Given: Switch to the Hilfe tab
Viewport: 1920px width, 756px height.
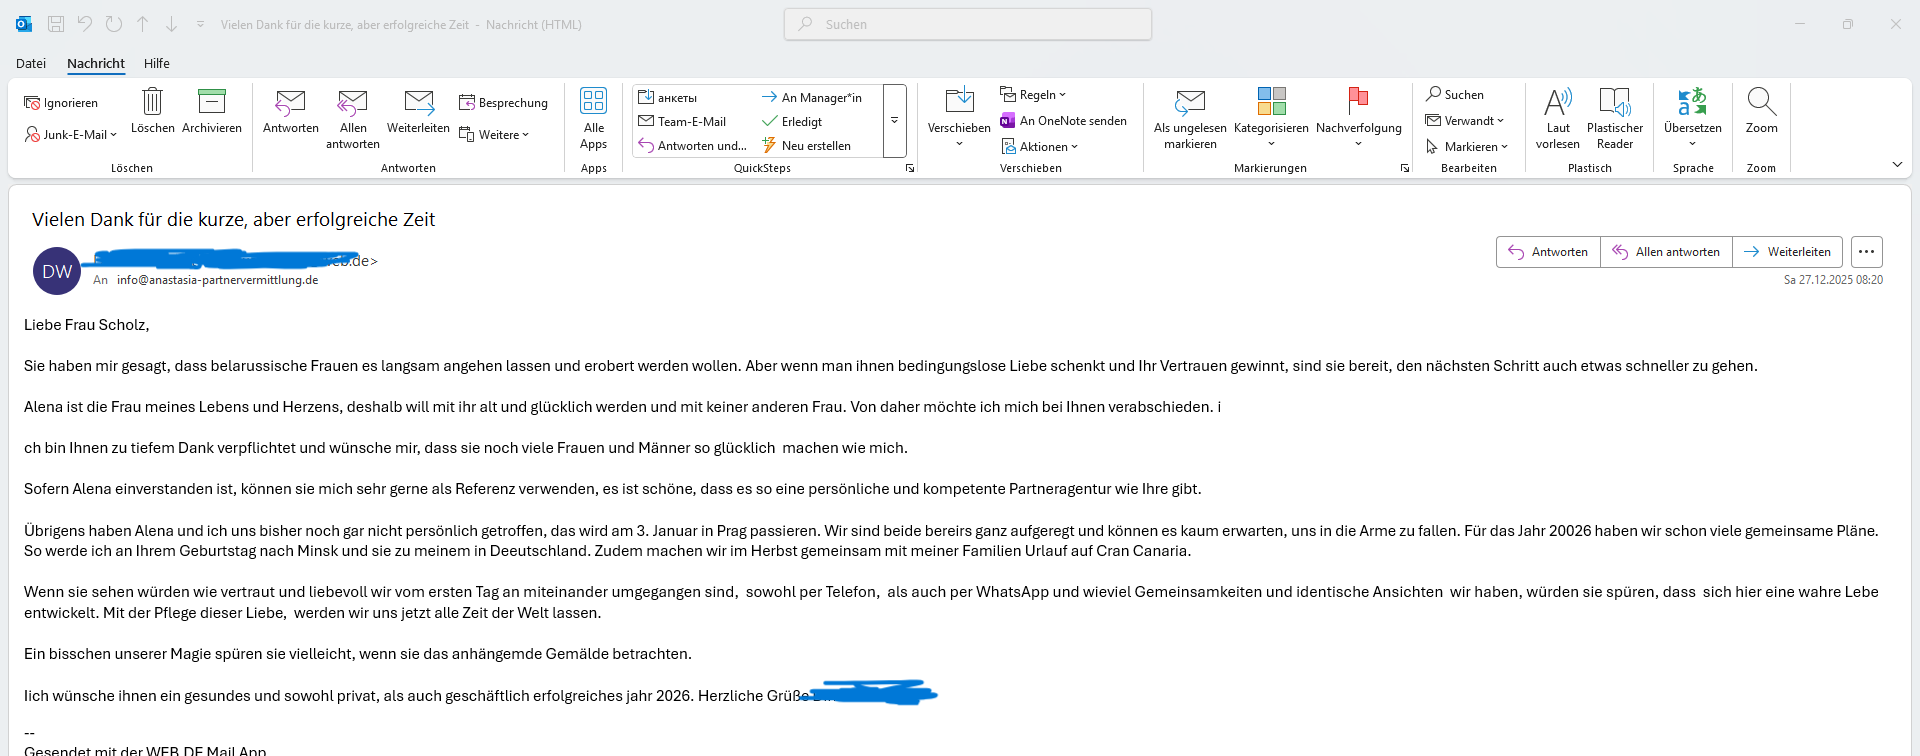Looking at the screenshot, I should tap(157, 63).
